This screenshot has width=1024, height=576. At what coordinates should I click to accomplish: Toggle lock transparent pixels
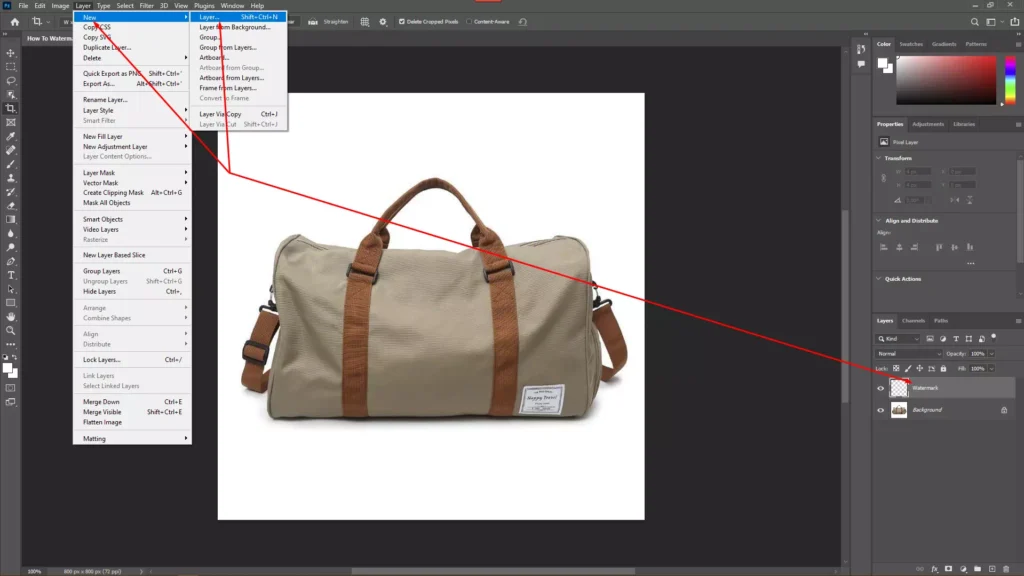pyautogui.click(x=896, y=369)
